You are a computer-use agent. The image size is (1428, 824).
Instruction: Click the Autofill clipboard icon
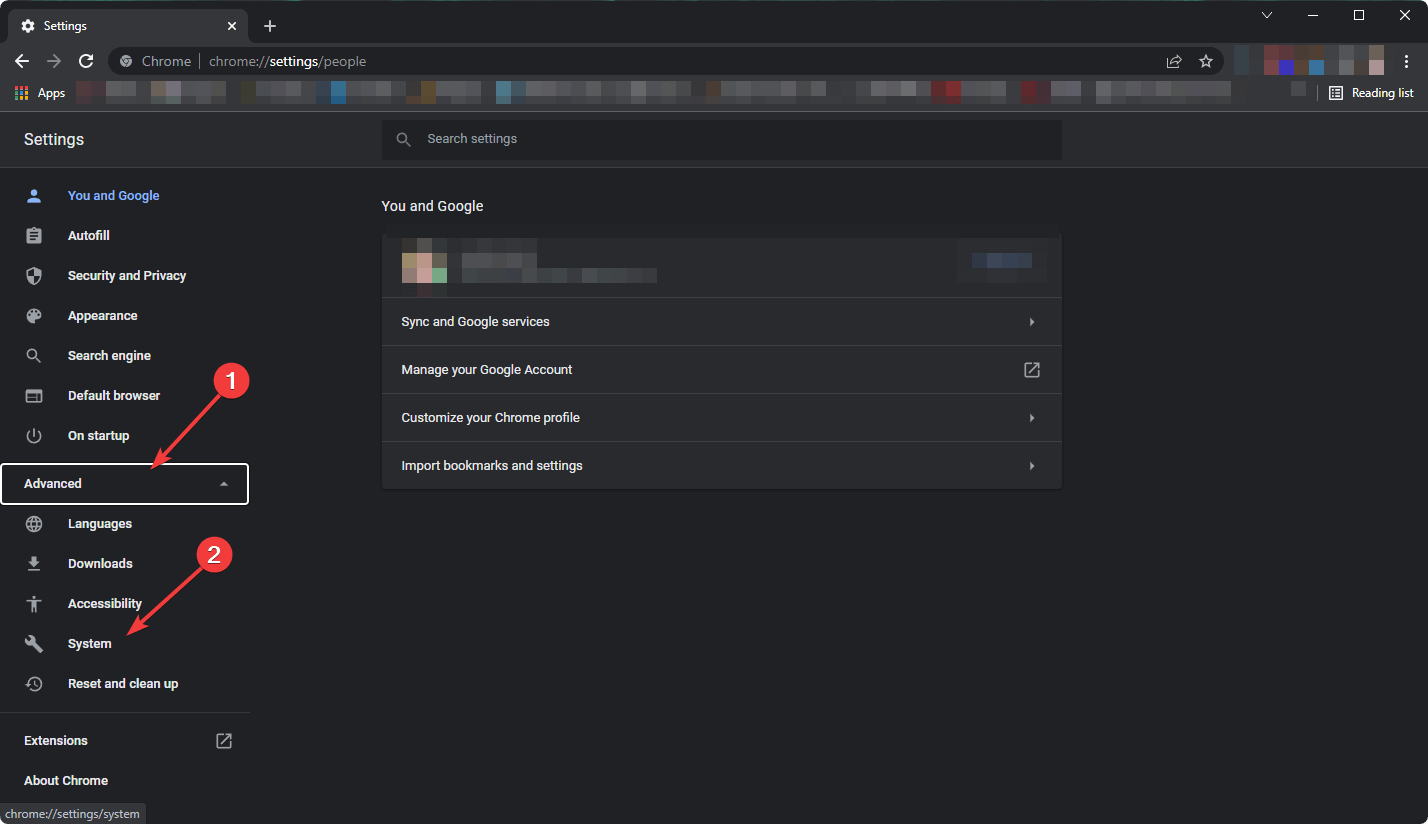34,236
